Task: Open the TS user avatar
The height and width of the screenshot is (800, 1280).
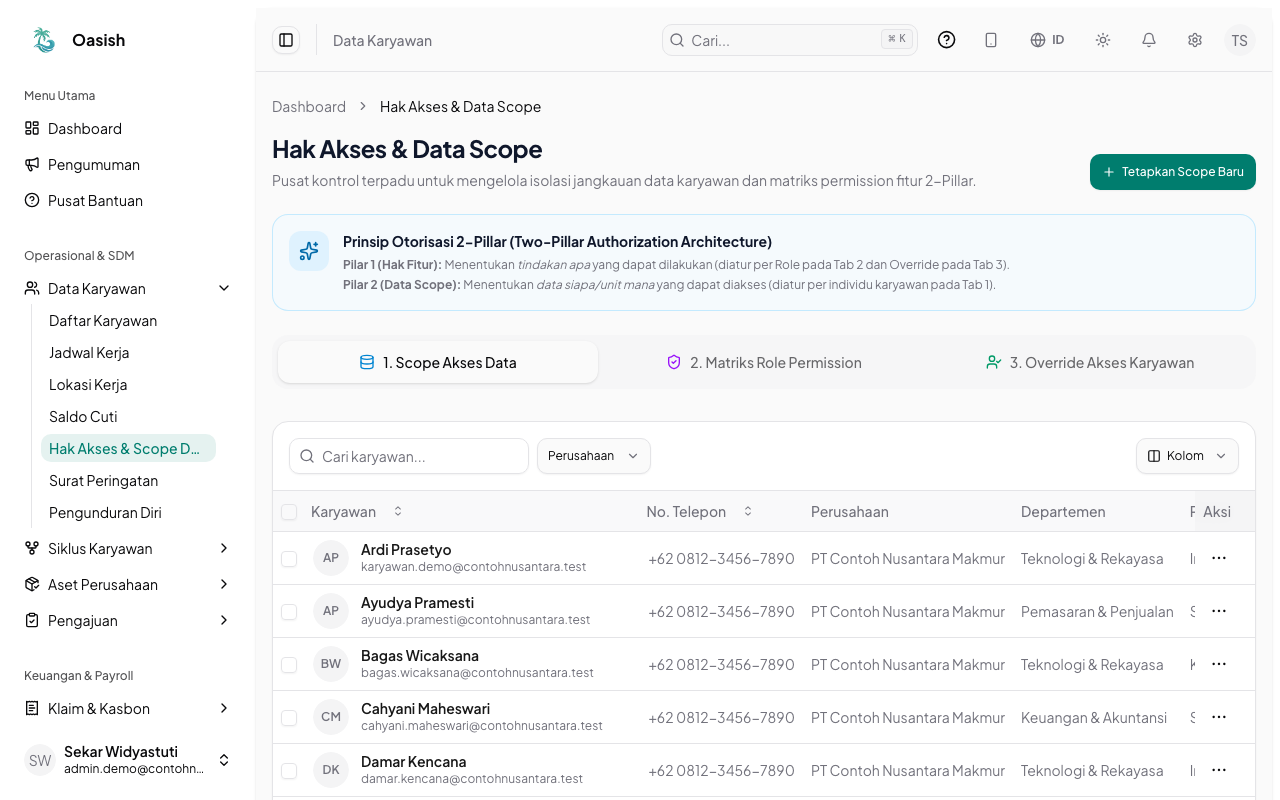Action: (1240, 40)
